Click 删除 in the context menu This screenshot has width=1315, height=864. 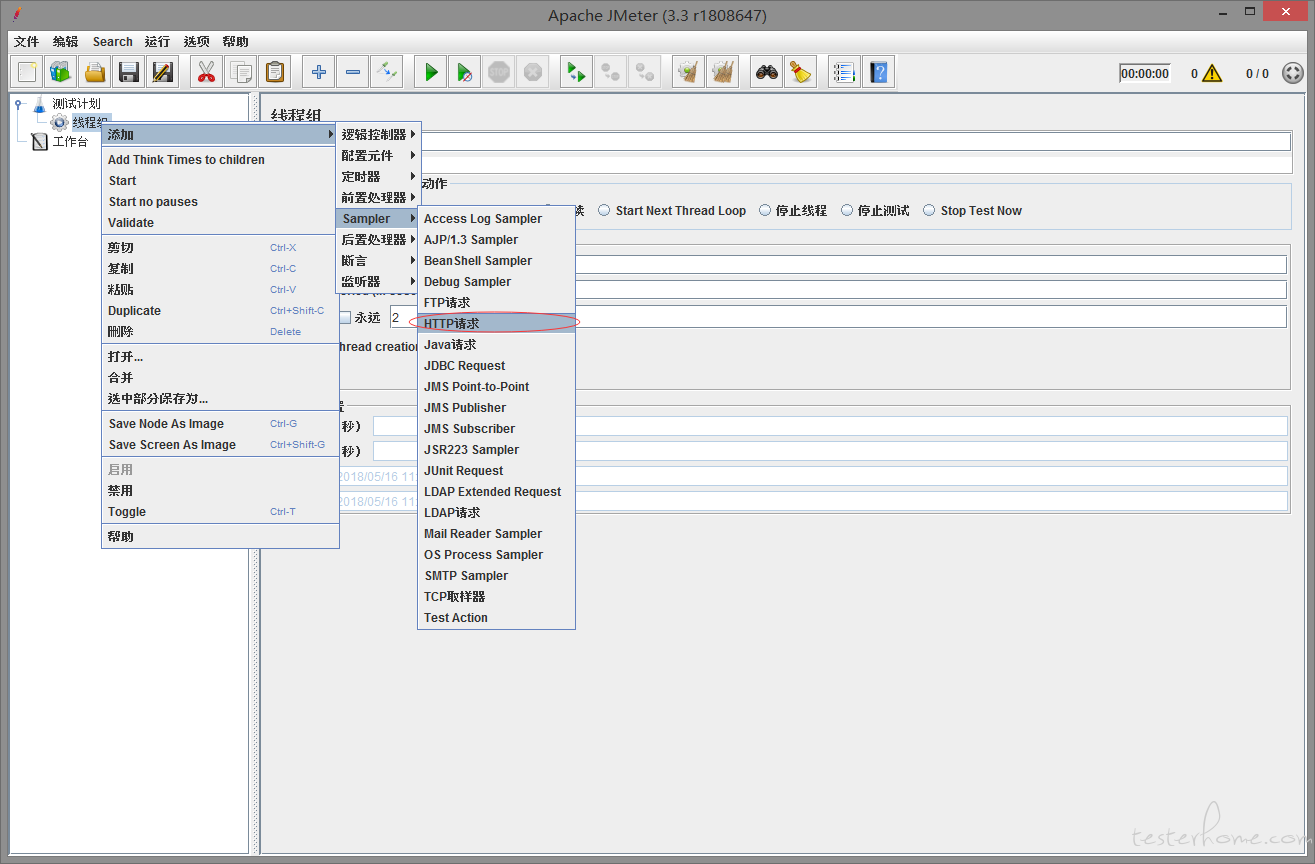click(220, 332)
